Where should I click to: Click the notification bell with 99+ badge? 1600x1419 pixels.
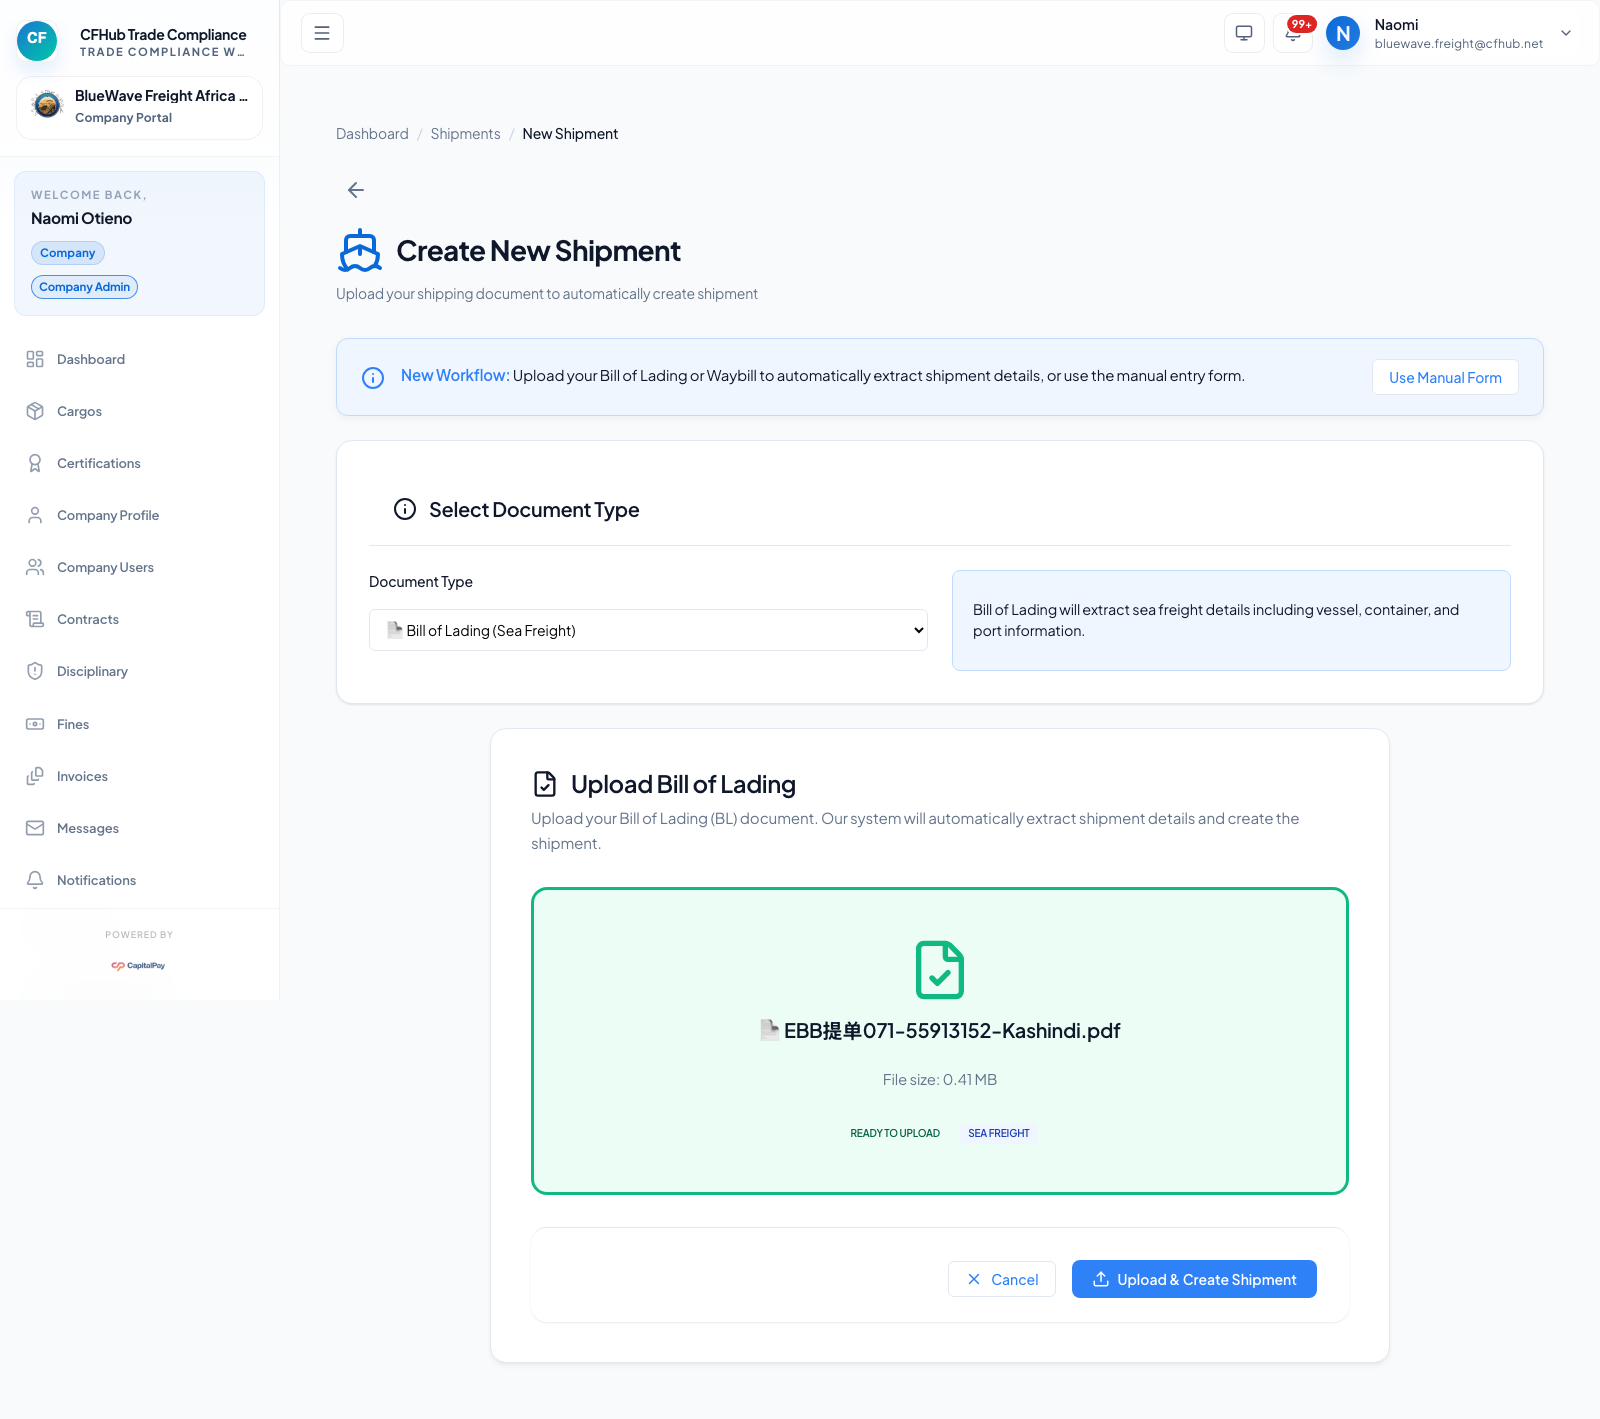coord(1293,32)
